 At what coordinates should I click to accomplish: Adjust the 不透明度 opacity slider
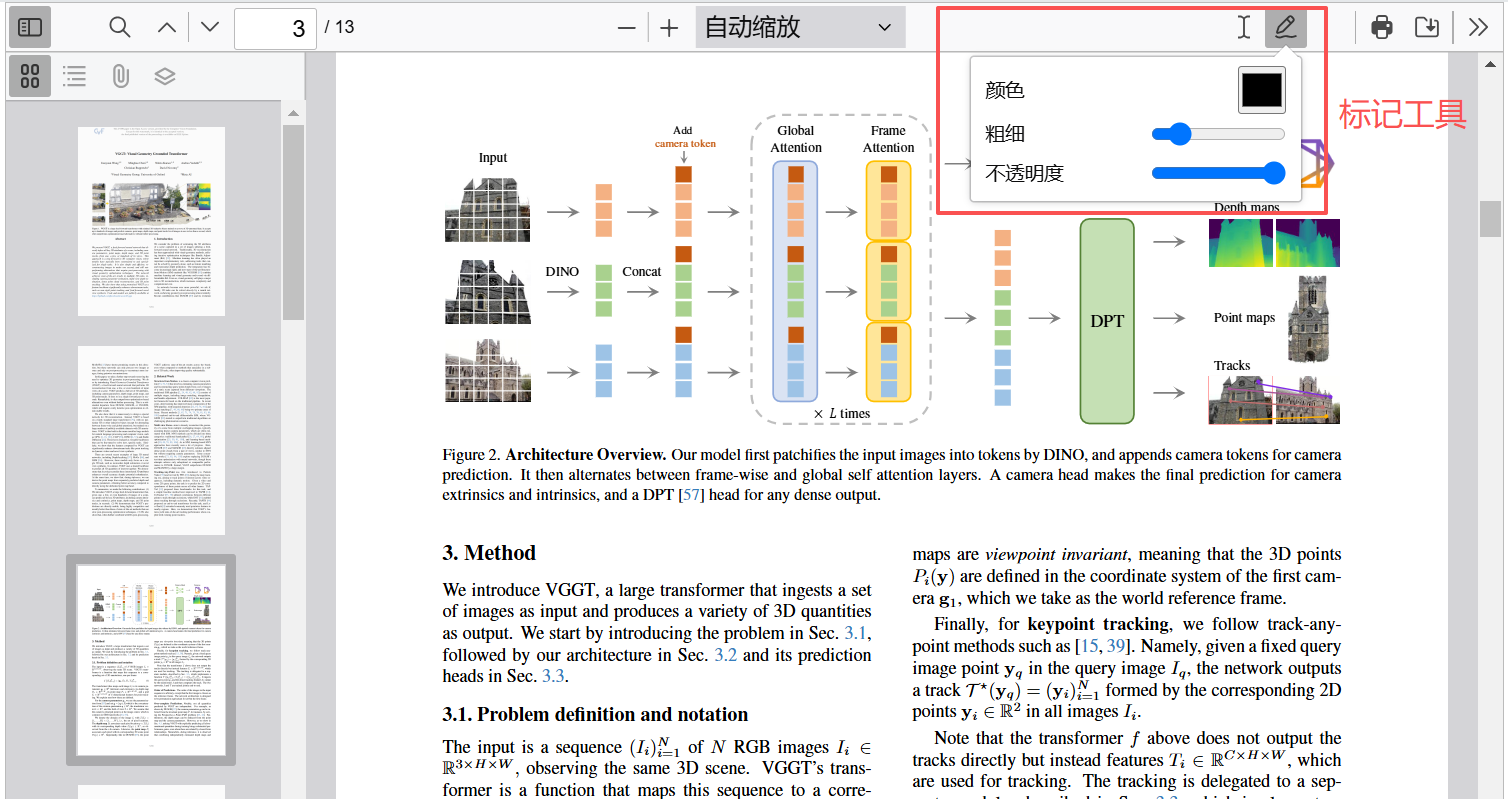coord(1218,173)
